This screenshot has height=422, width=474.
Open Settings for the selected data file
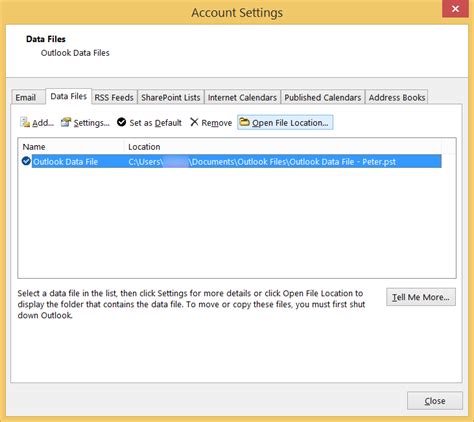(x=85, y=123)
